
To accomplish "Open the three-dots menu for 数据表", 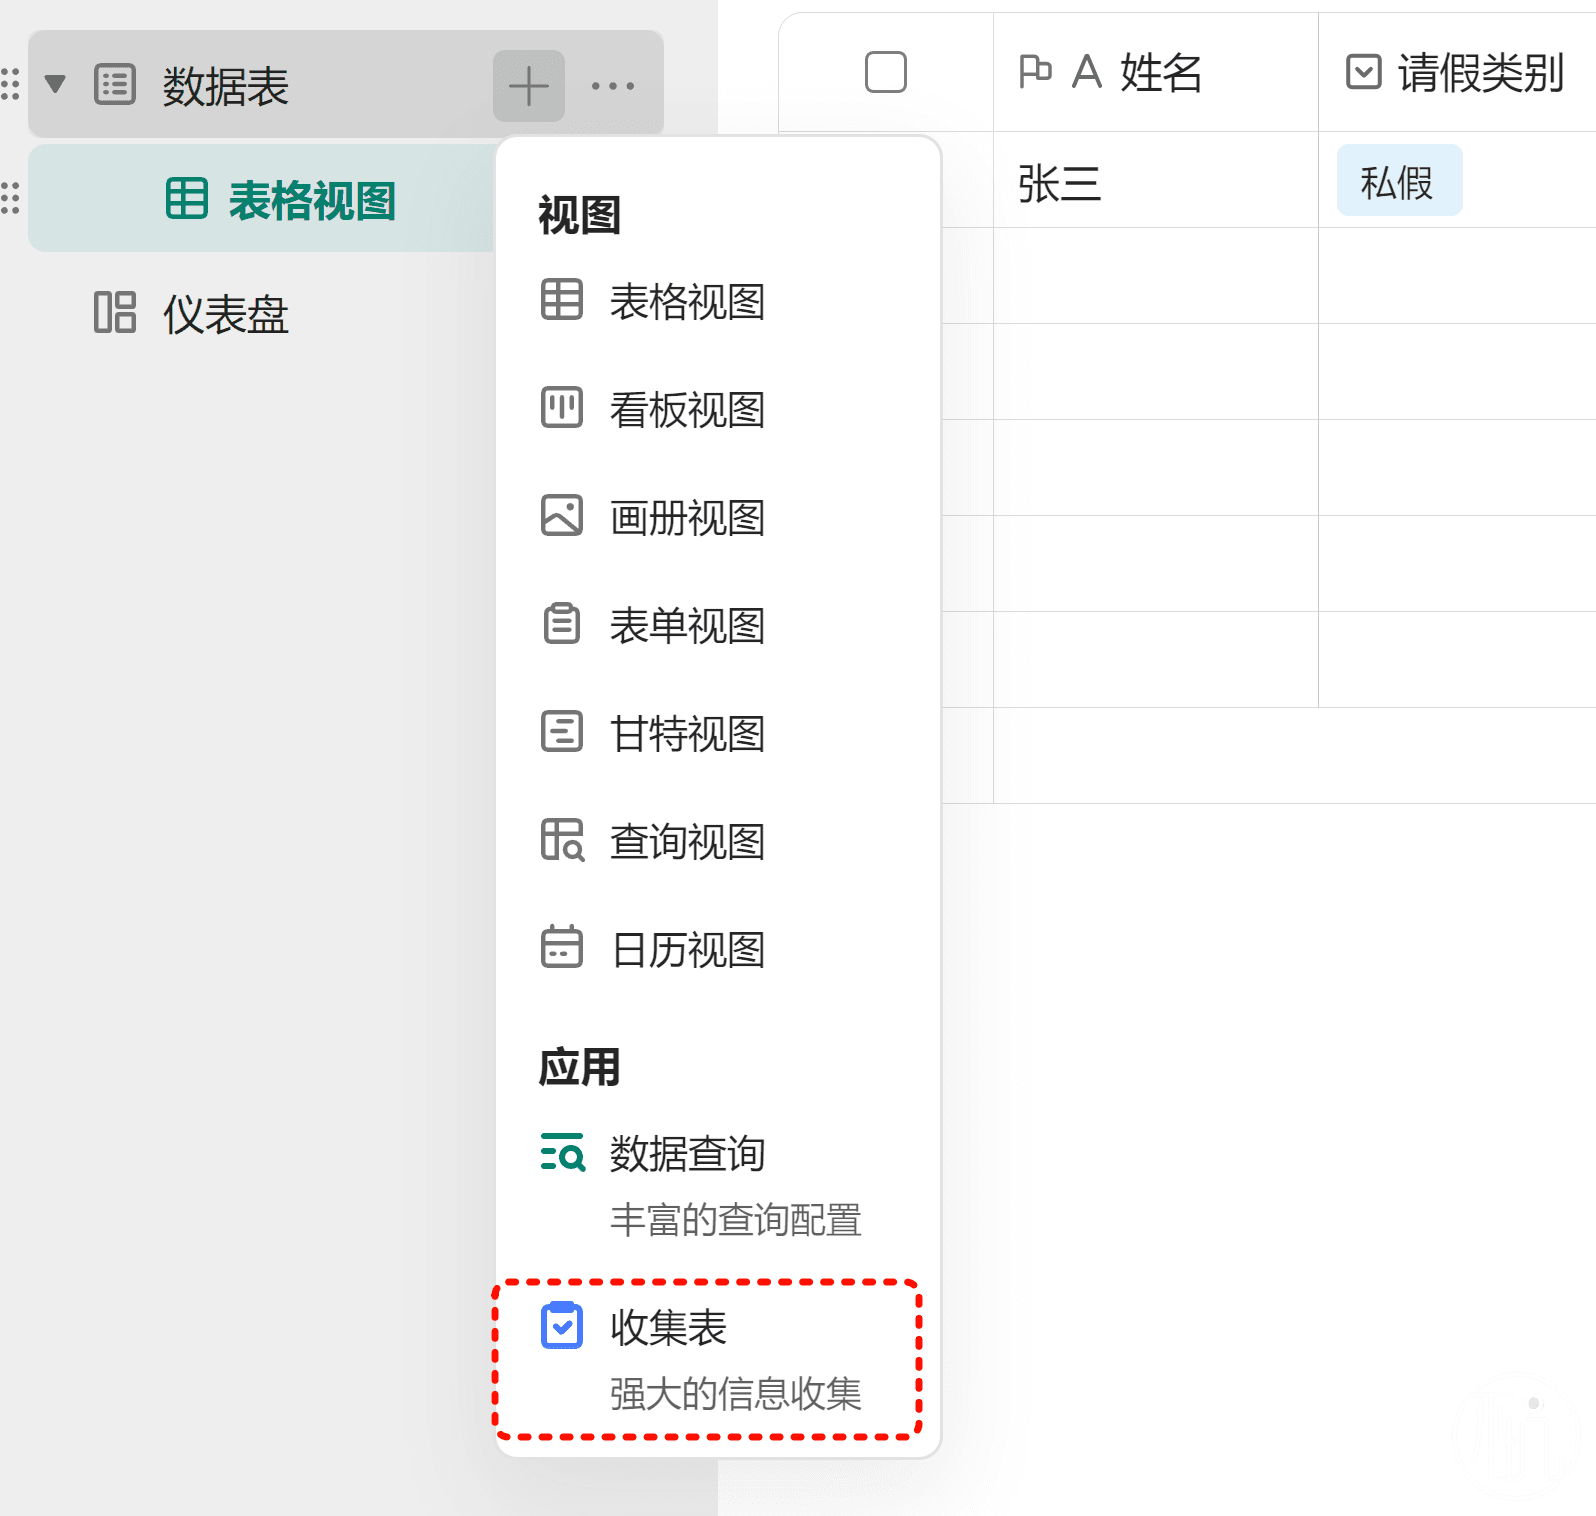I will tap(612, 86).
